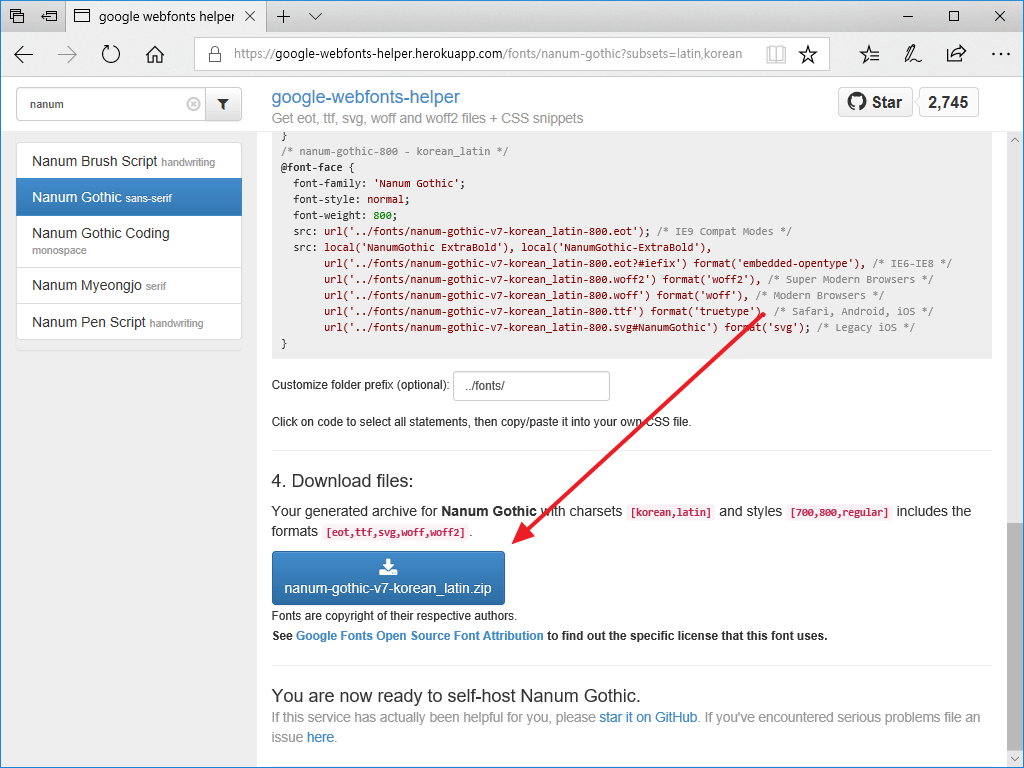Click the Share page icon

[956, 54]
